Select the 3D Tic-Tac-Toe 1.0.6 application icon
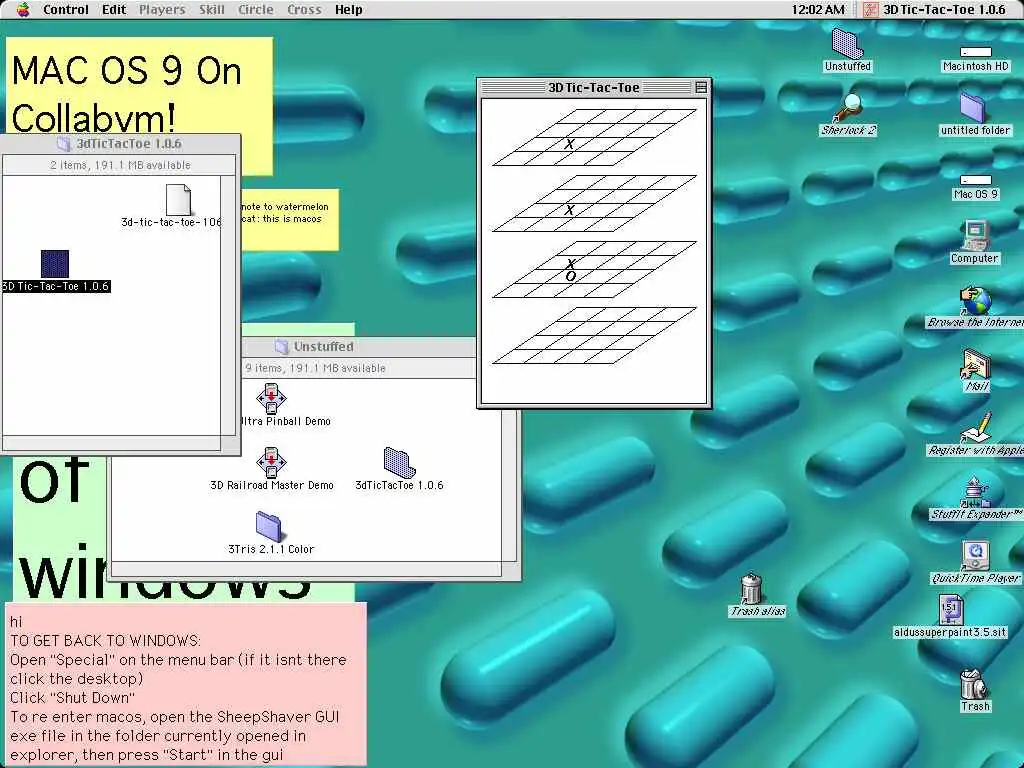This screenshot has height=768, width=1024. 55,264
